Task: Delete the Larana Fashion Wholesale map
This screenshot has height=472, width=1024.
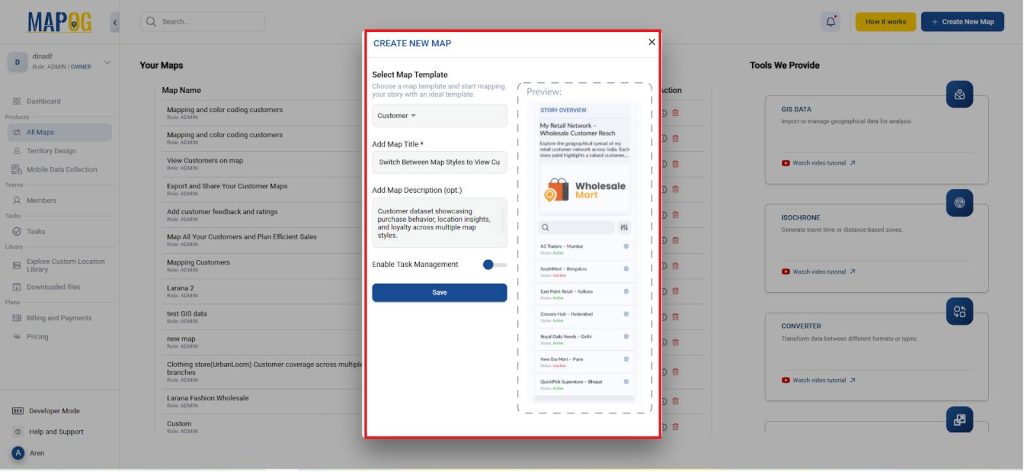Action: pyautogui.click(x=675, y=401)
